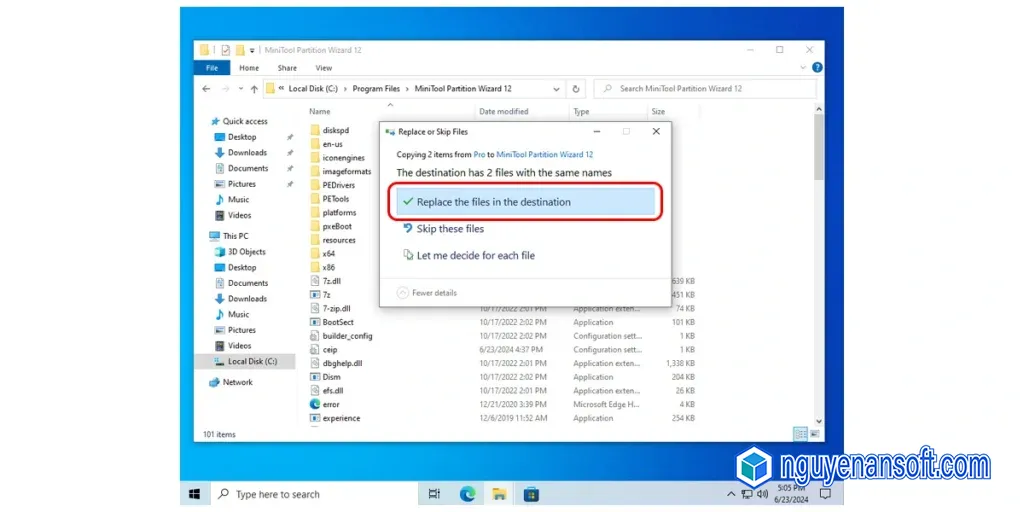Click MiniTool Partition Wizard 12 destination link
This screenshot has width=1024, height=512.
[x=545, y=154]
